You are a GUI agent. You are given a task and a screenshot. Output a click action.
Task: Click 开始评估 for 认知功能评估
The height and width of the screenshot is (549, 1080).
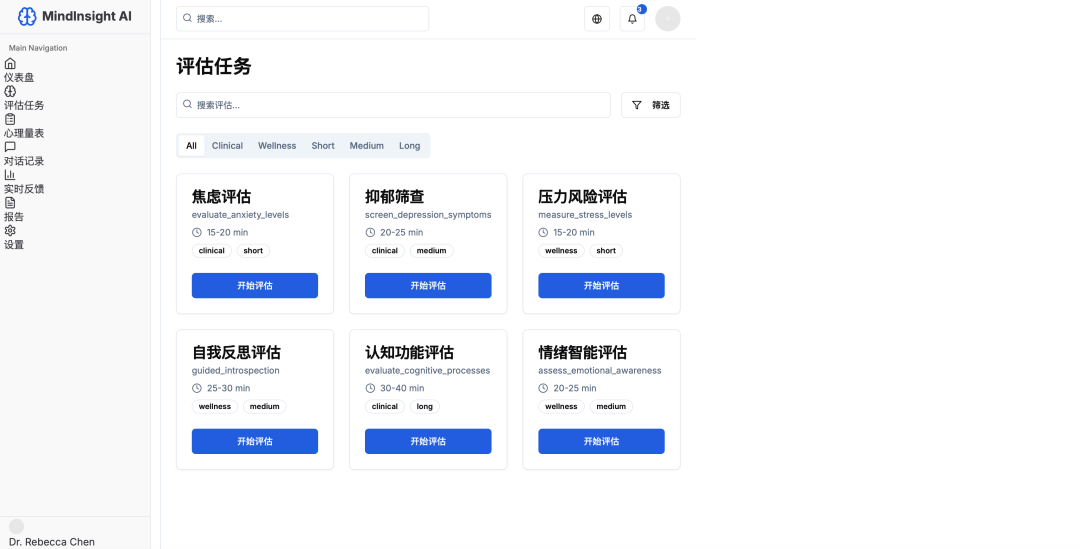pyautogui.click(x=427, y=442)
